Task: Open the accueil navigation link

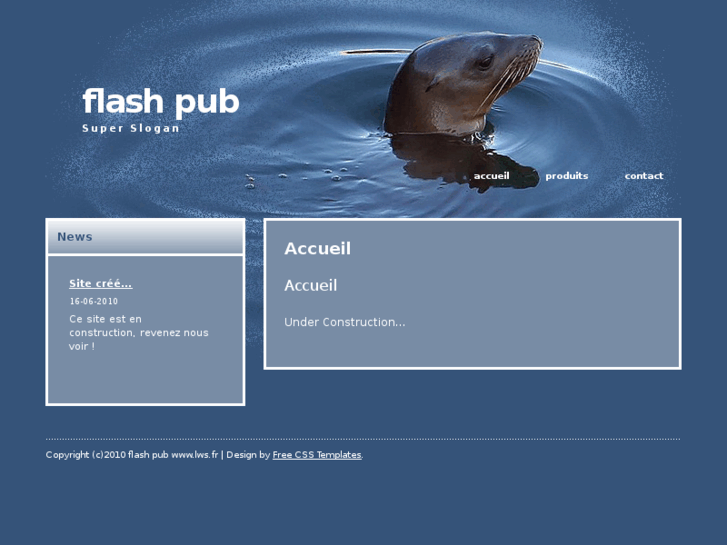Action: [491, 176]
